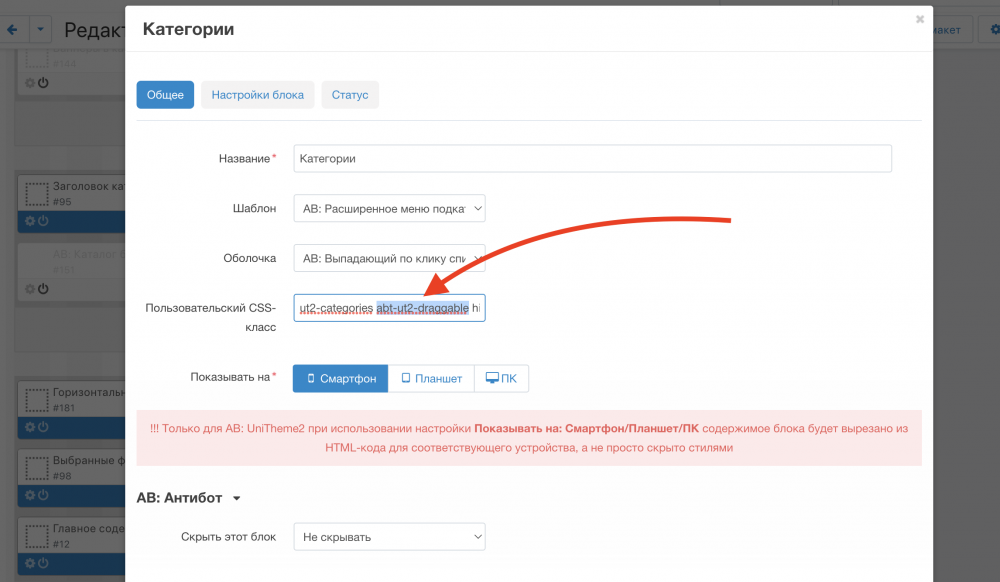Switch to the Статус tab
This screenshot has height=582, width=1000.
[350, 95]
